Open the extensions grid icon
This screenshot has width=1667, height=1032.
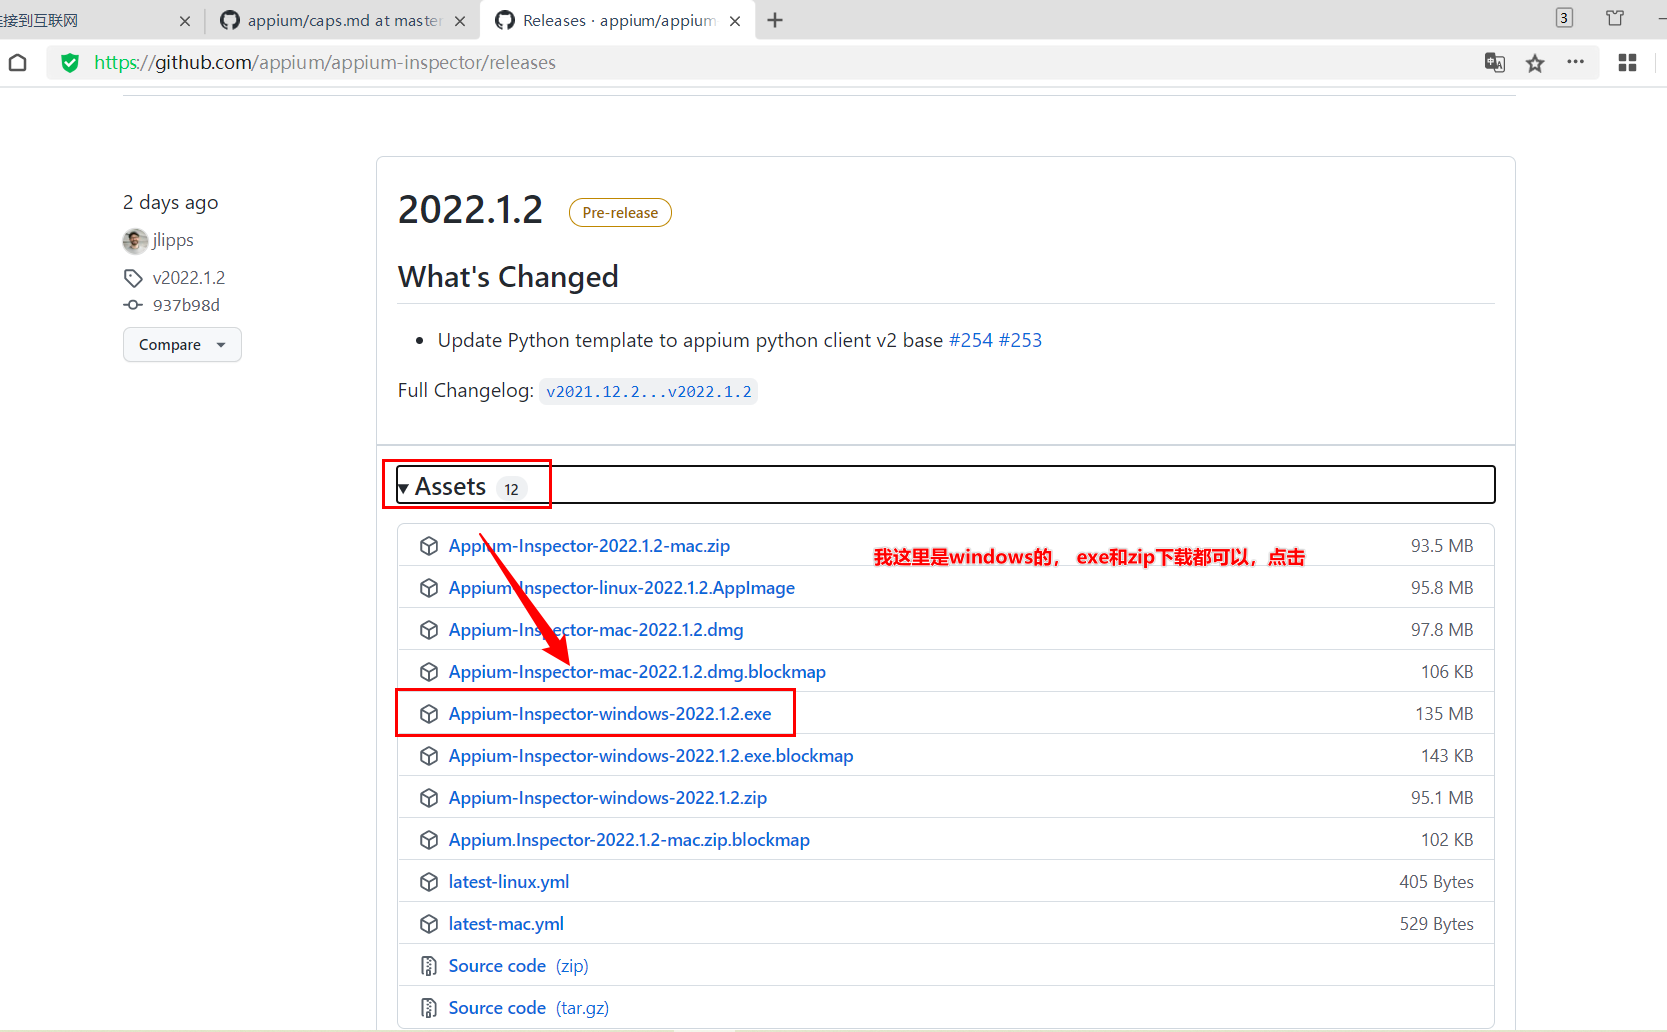pyautogui.click(x=1627, y=62)
